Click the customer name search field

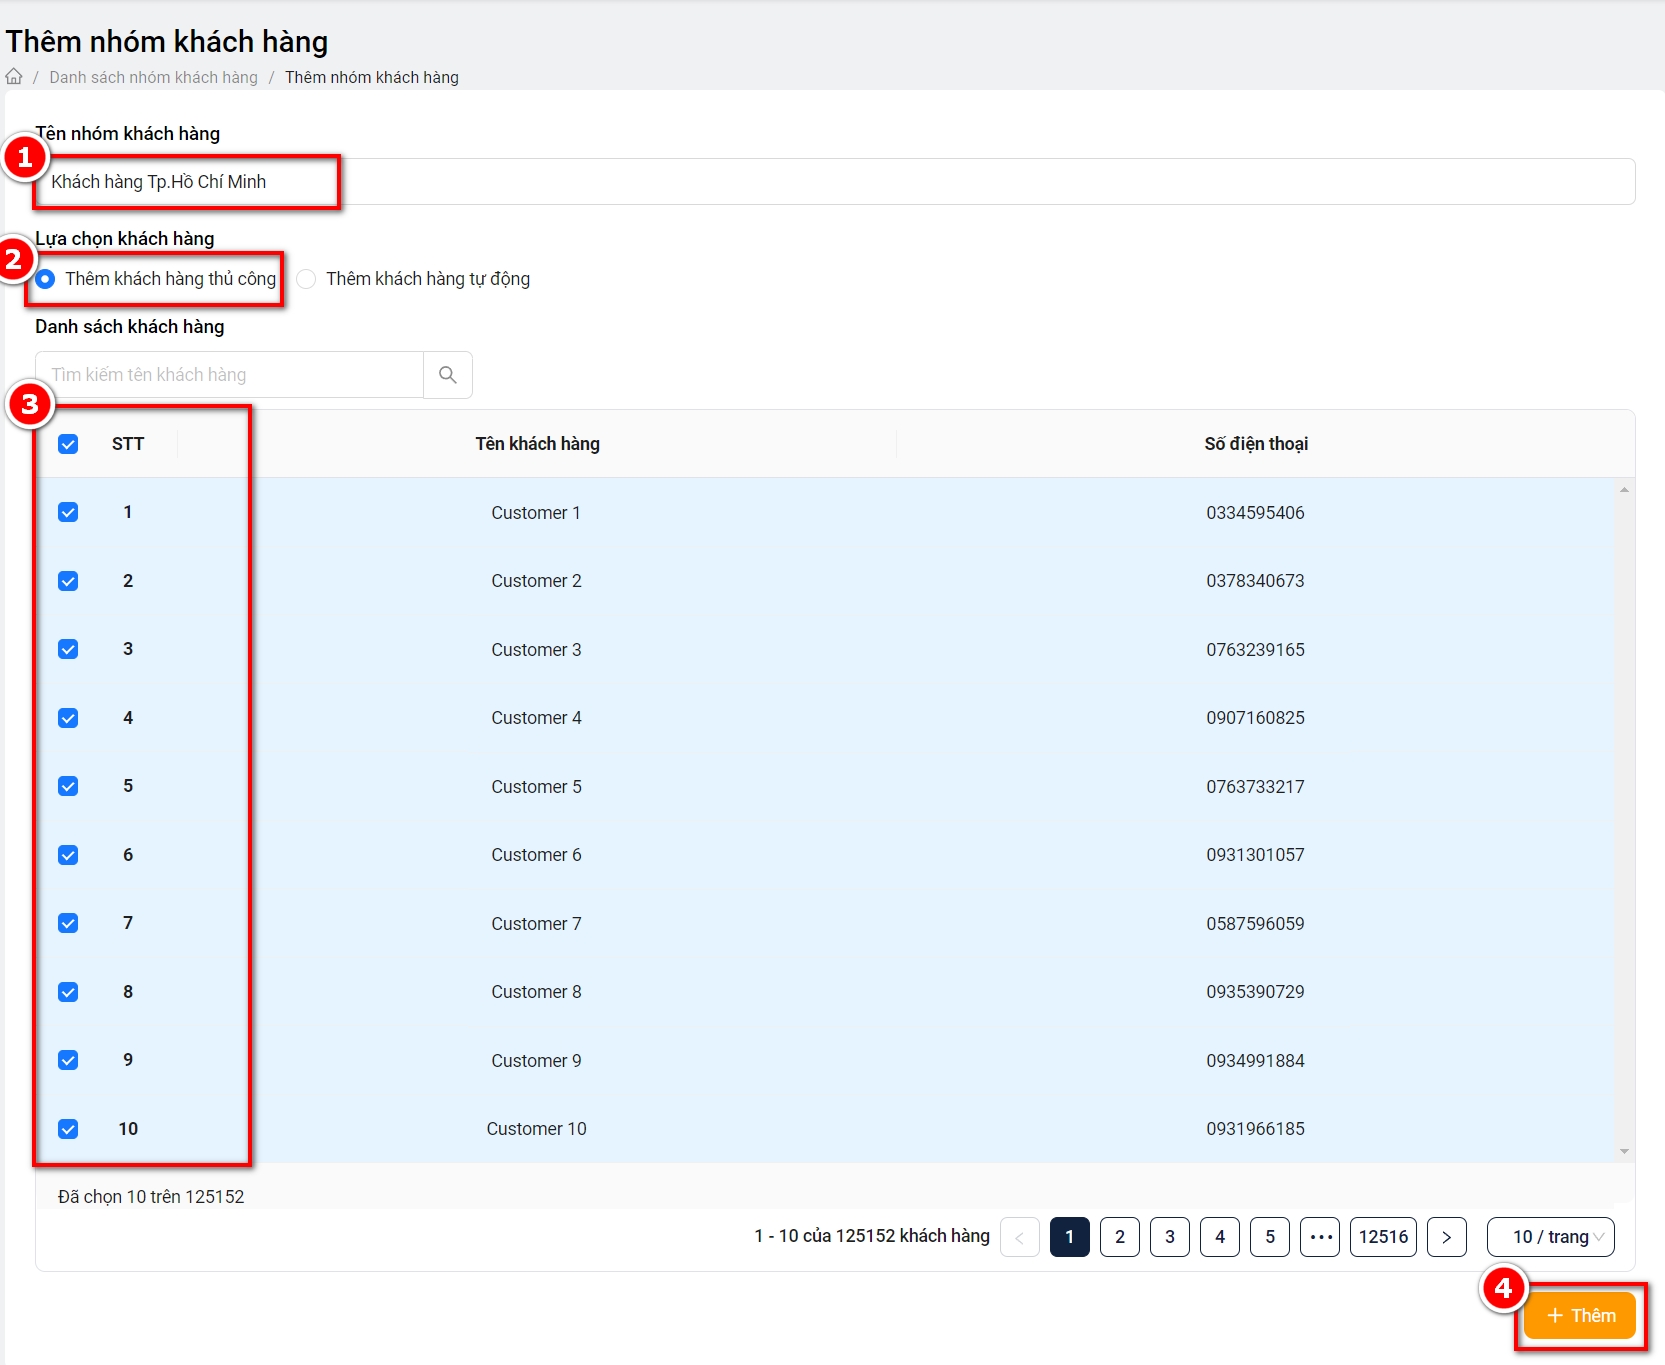tap(230, 375)
